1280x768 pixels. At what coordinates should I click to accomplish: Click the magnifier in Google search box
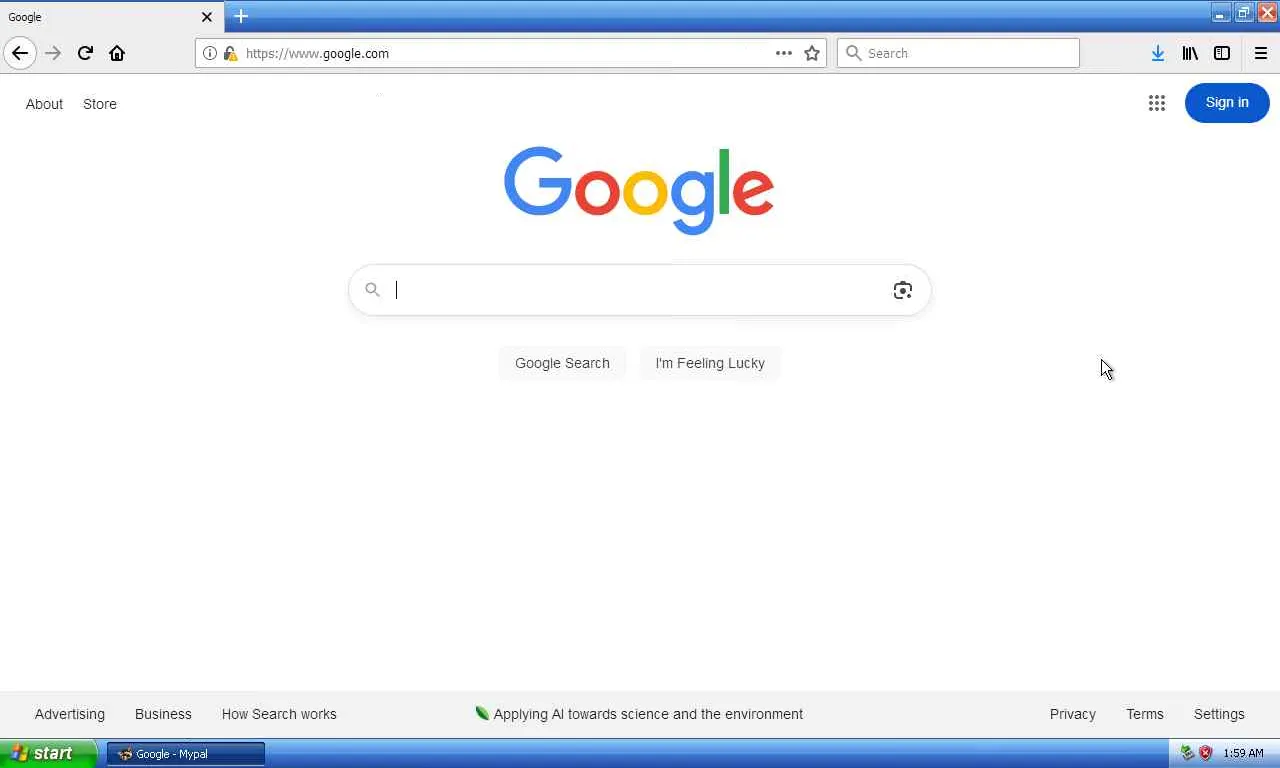[x=372, y=290]
